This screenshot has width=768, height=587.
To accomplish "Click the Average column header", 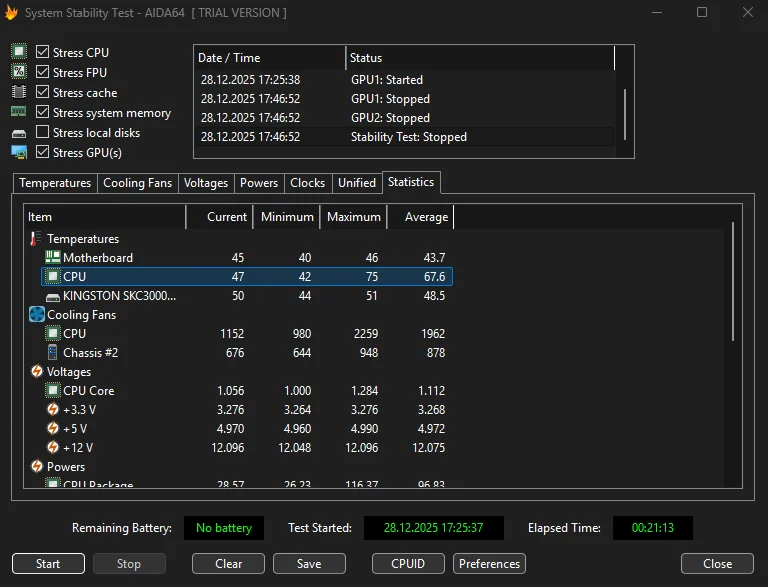I will coord(421,217).
